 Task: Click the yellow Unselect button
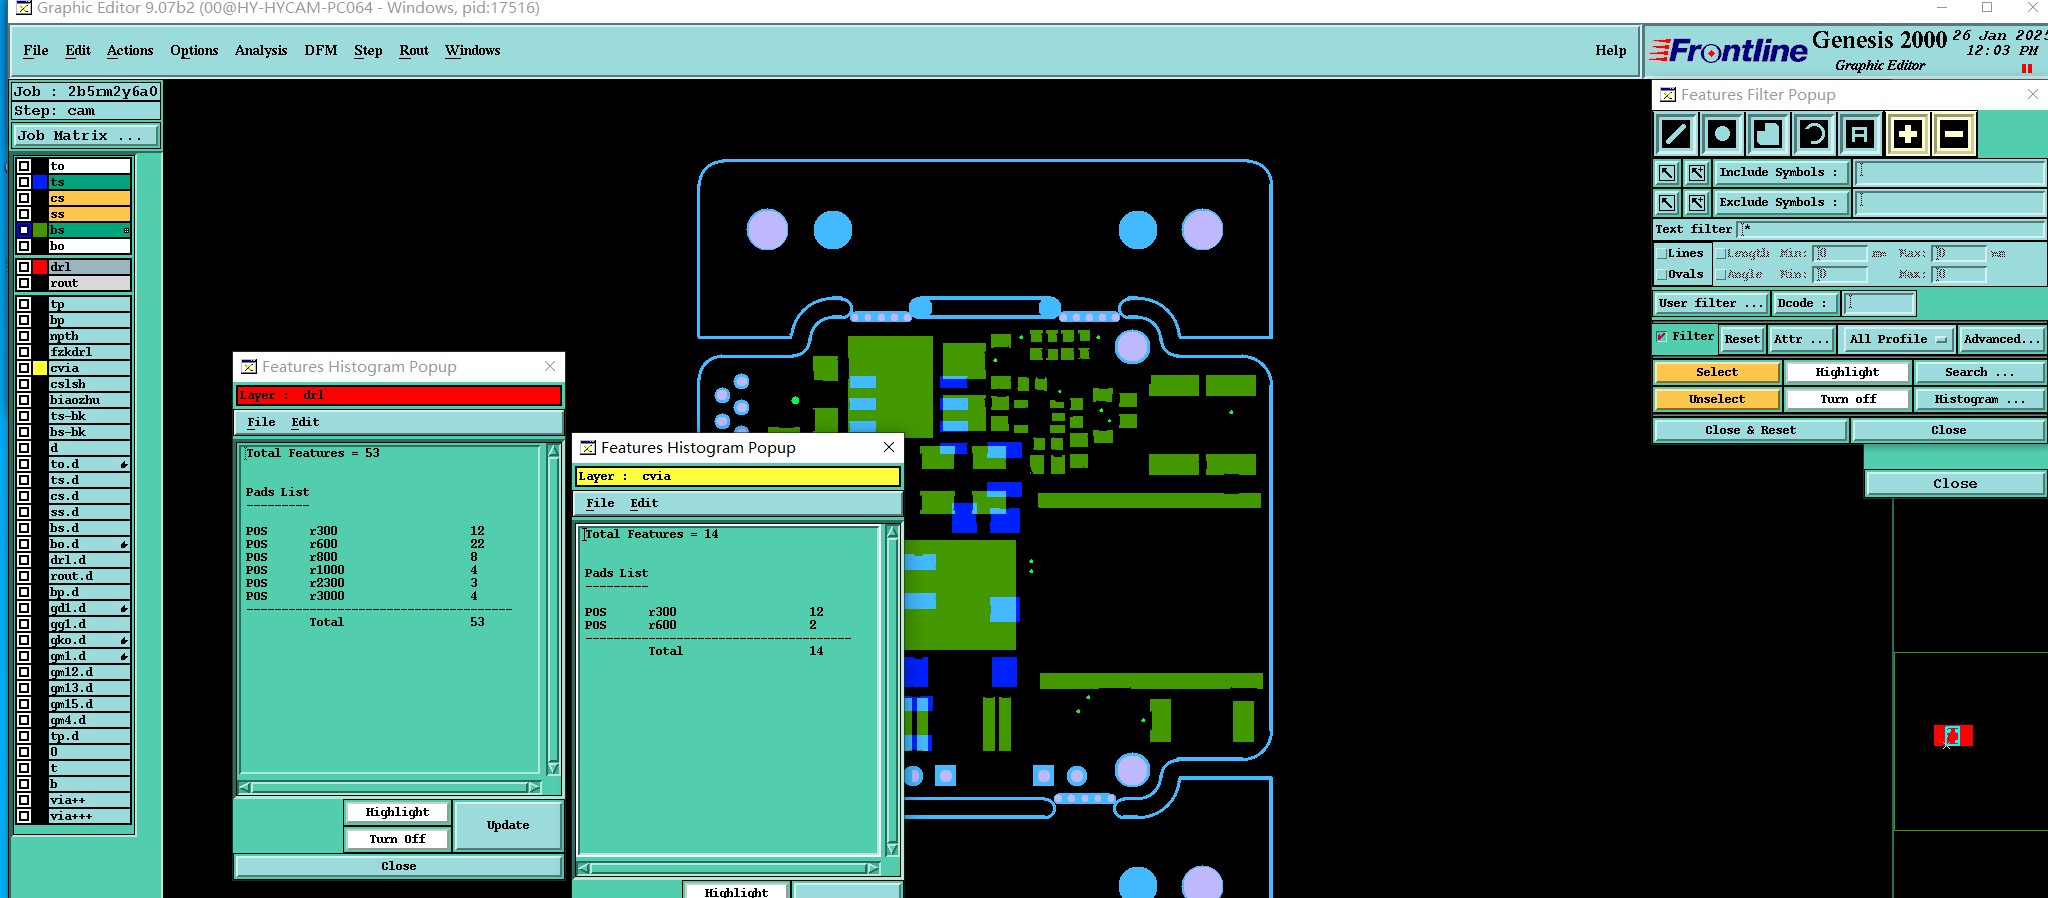coord(1717,399)
